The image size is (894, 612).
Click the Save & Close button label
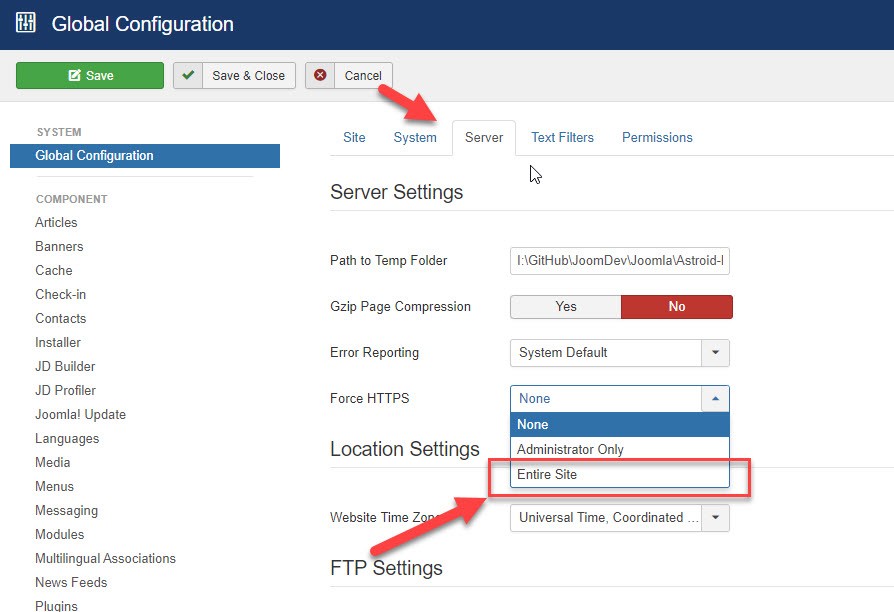coord(249,75)
